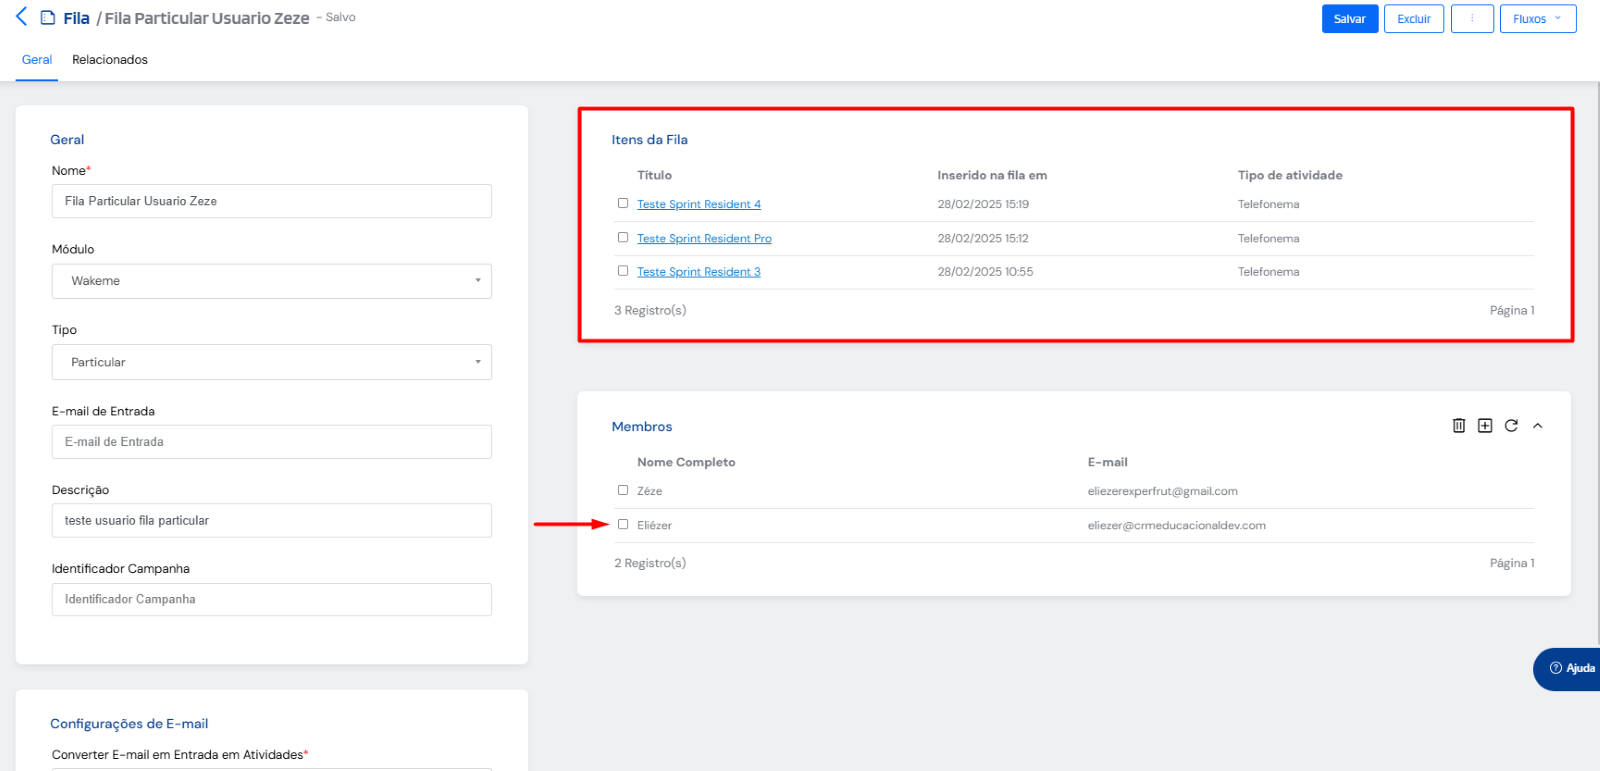1600x771 pixels.
Task: Open the Ajuda help button
Action: point(1568,668)
